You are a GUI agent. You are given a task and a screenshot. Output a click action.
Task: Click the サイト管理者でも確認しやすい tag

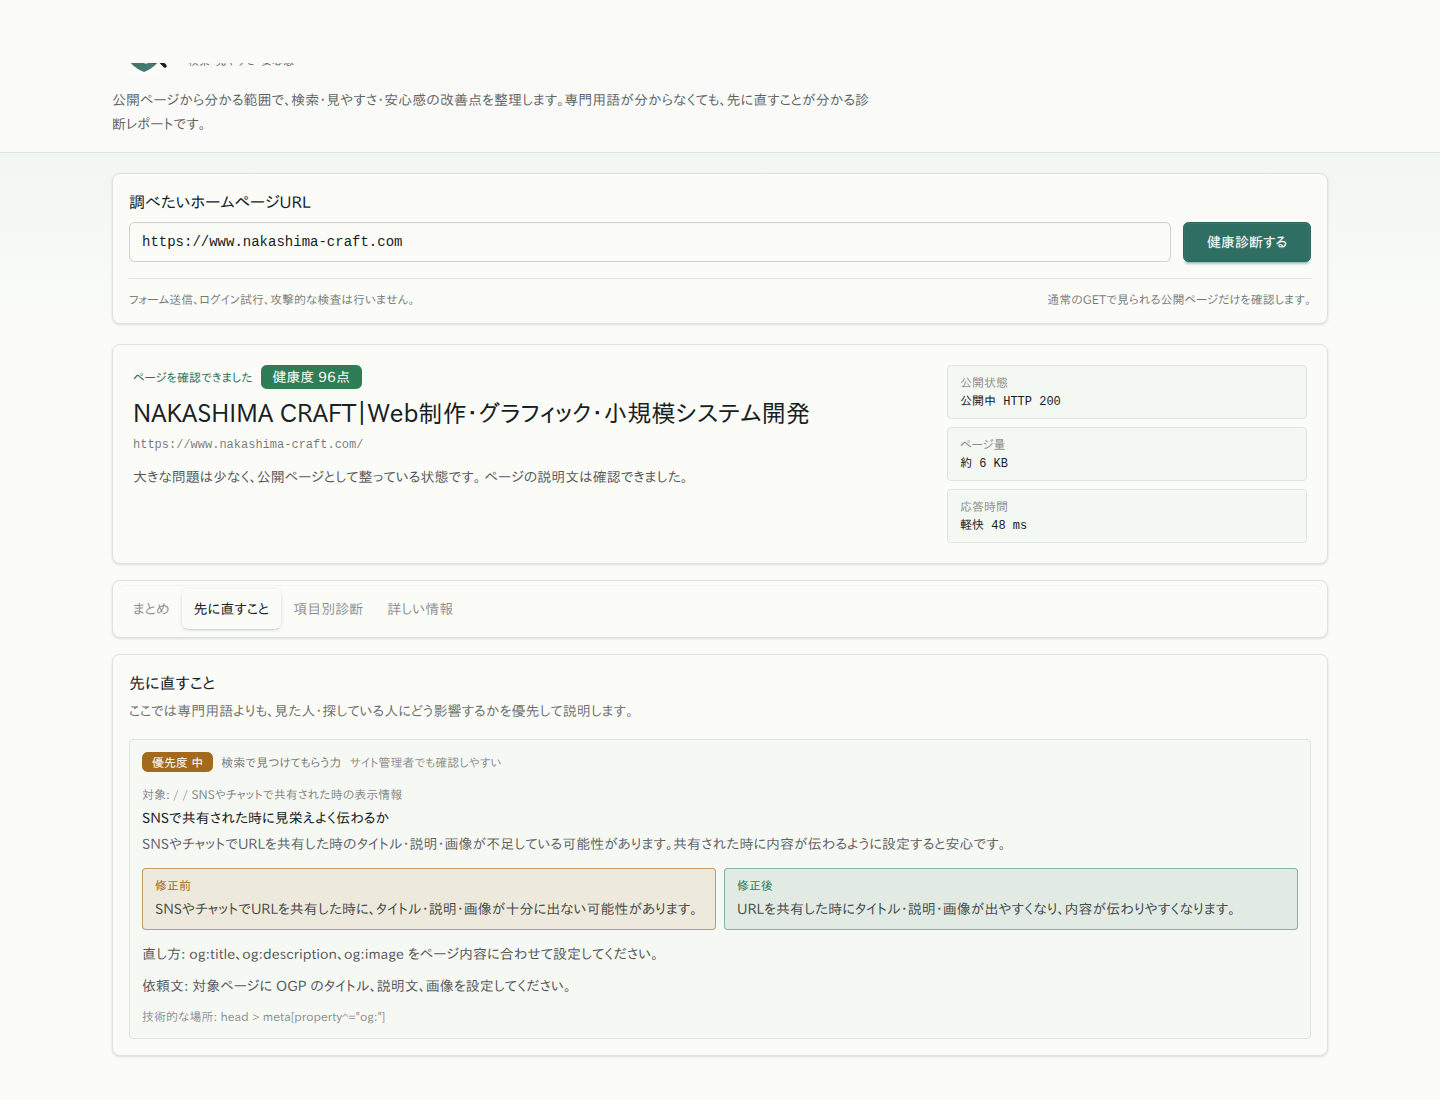(x=425, y=763)
